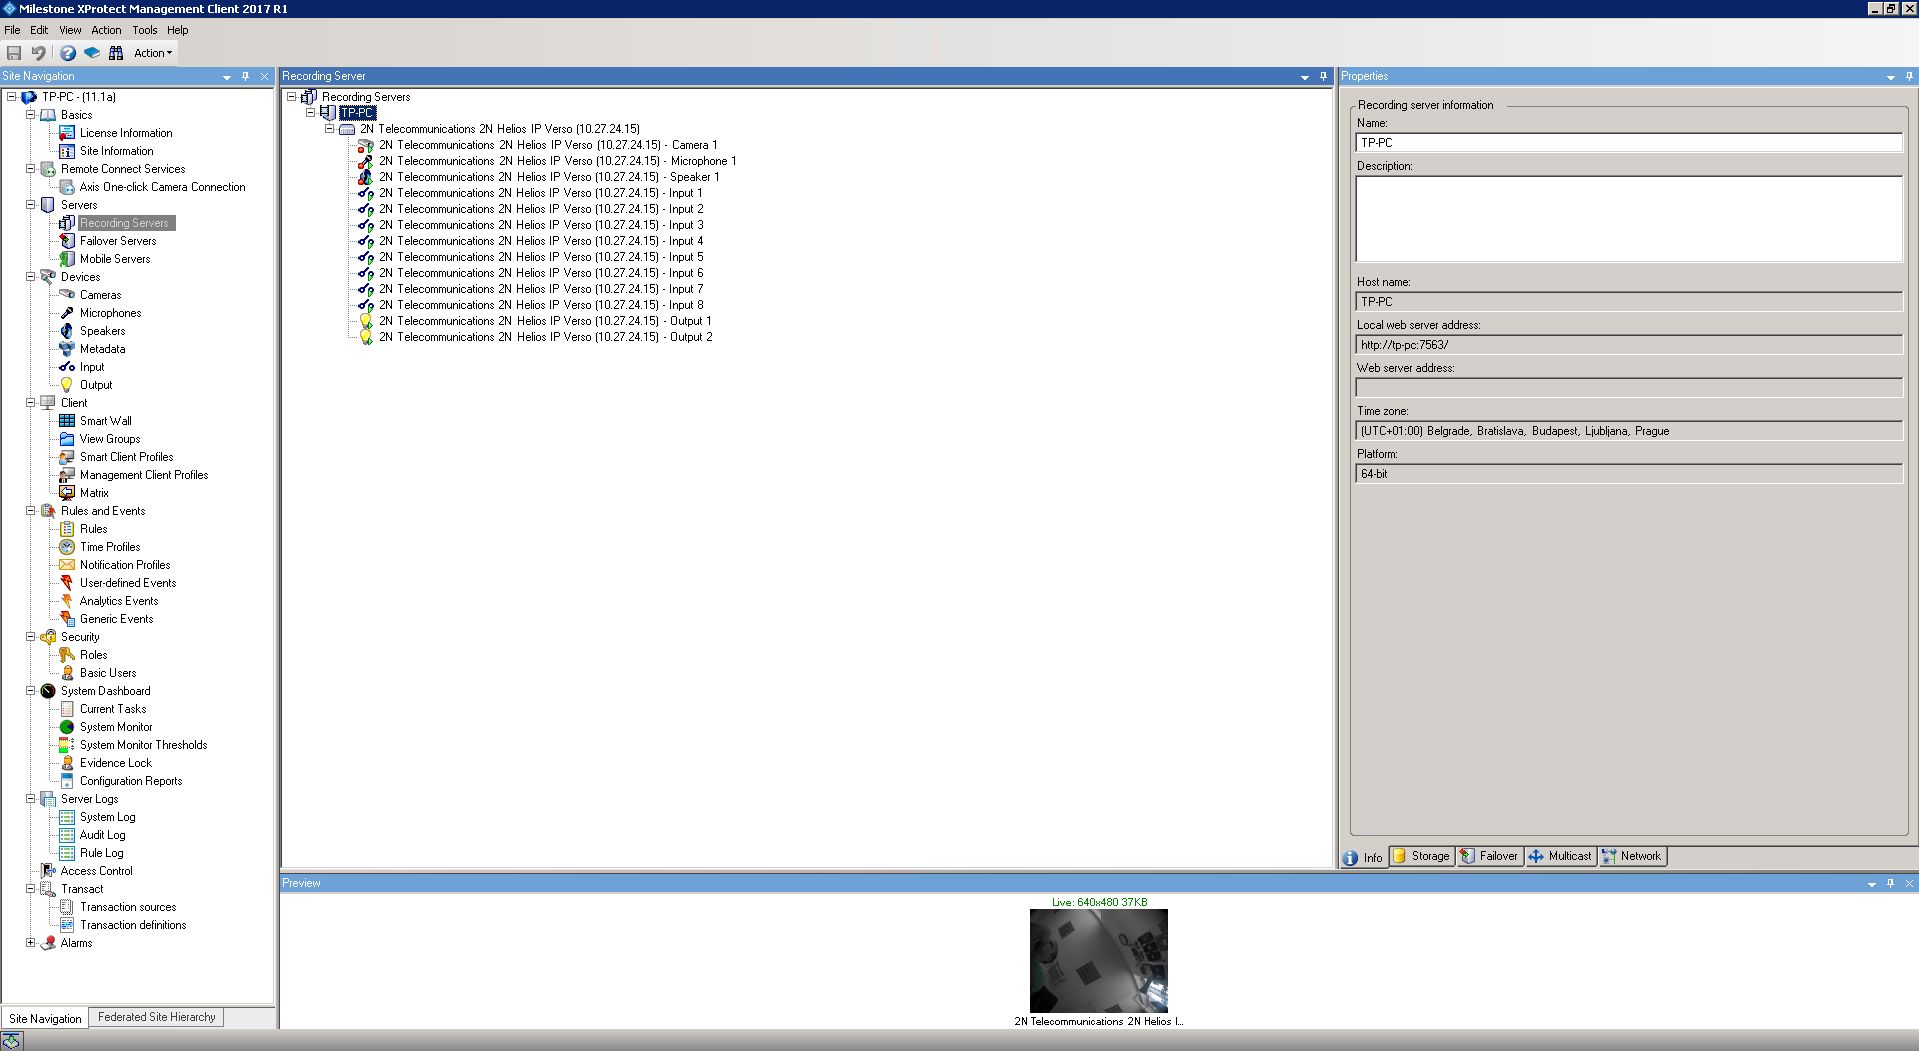Image resolution: width=1919 pixels, height=1051 pixels.
Task: Switch to Federated Site Hierarchy tab
Action: [156, 1017]
